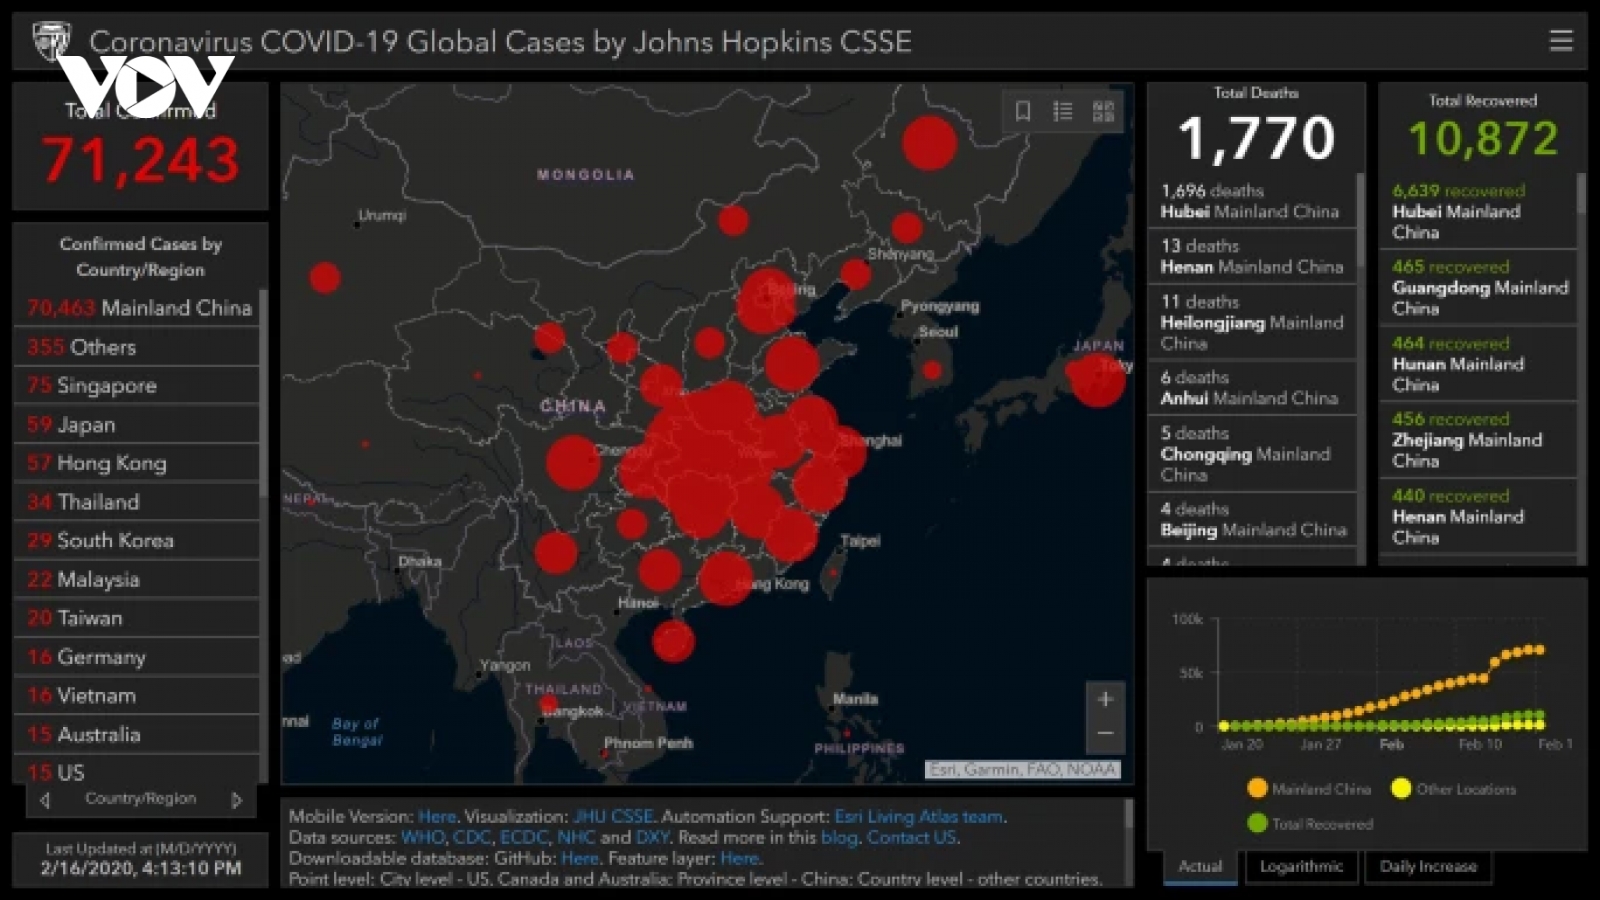
Task: Open the hamburger menu in the header
Action: (1560, 41)
